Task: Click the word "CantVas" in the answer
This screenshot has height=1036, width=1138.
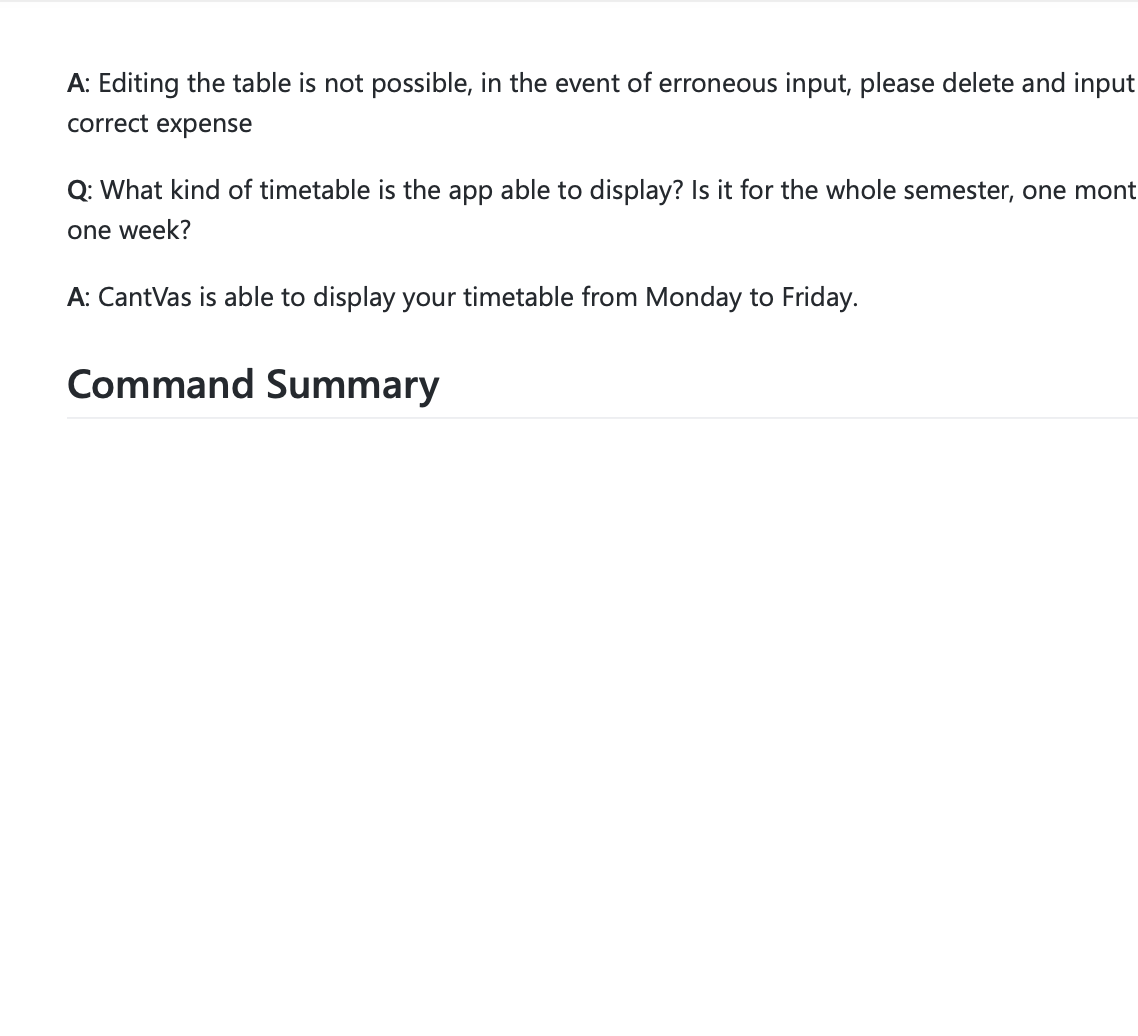Action: tap(144, 297)
